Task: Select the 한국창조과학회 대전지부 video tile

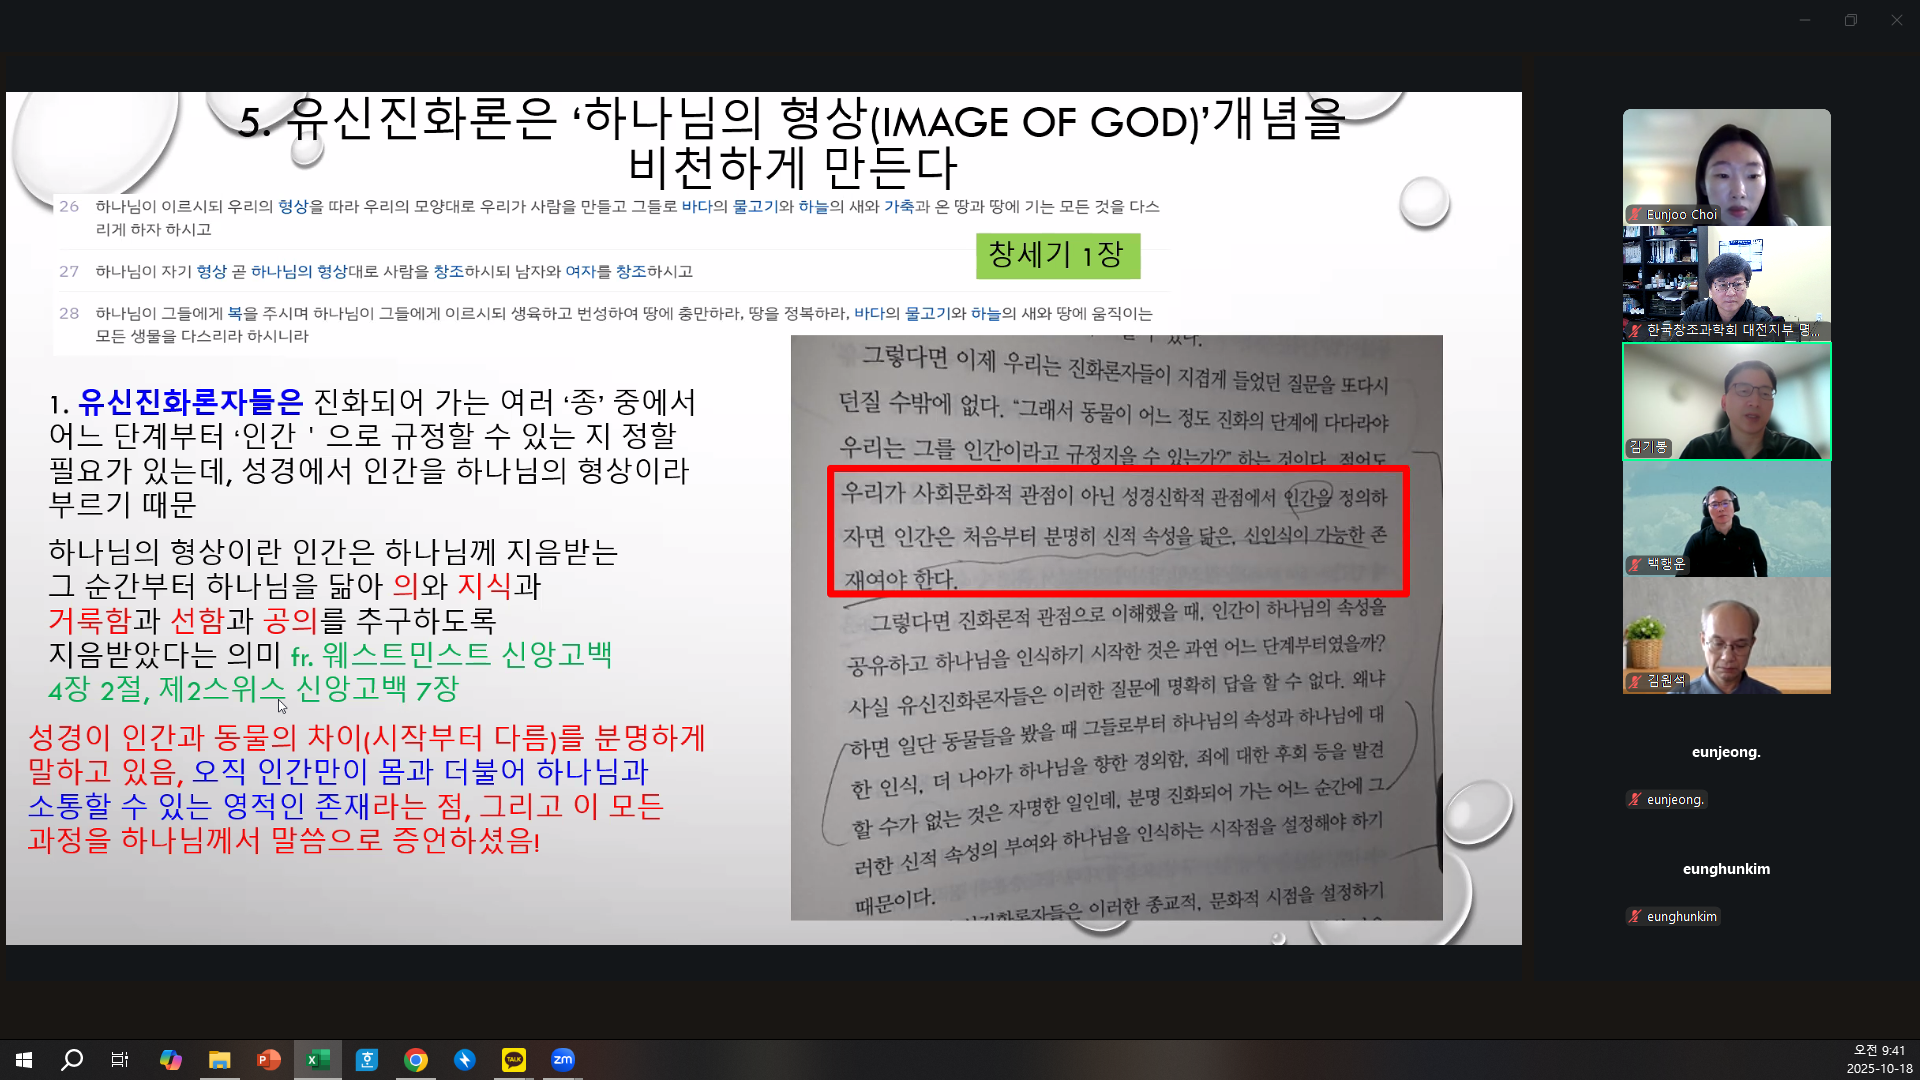Action: 1726,284
